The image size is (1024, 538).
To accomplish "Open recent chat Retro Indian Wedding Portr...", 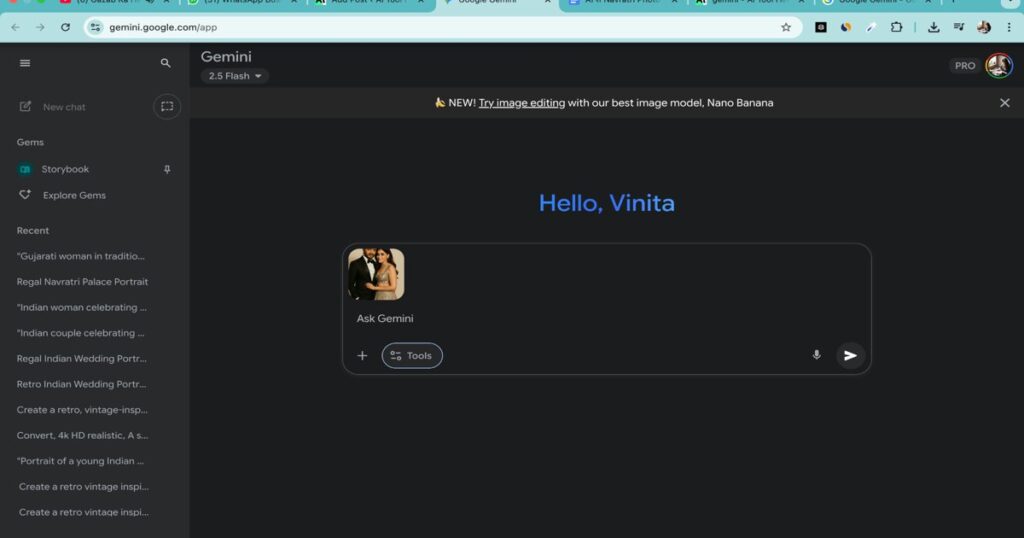I will click(x=82, y=384).
